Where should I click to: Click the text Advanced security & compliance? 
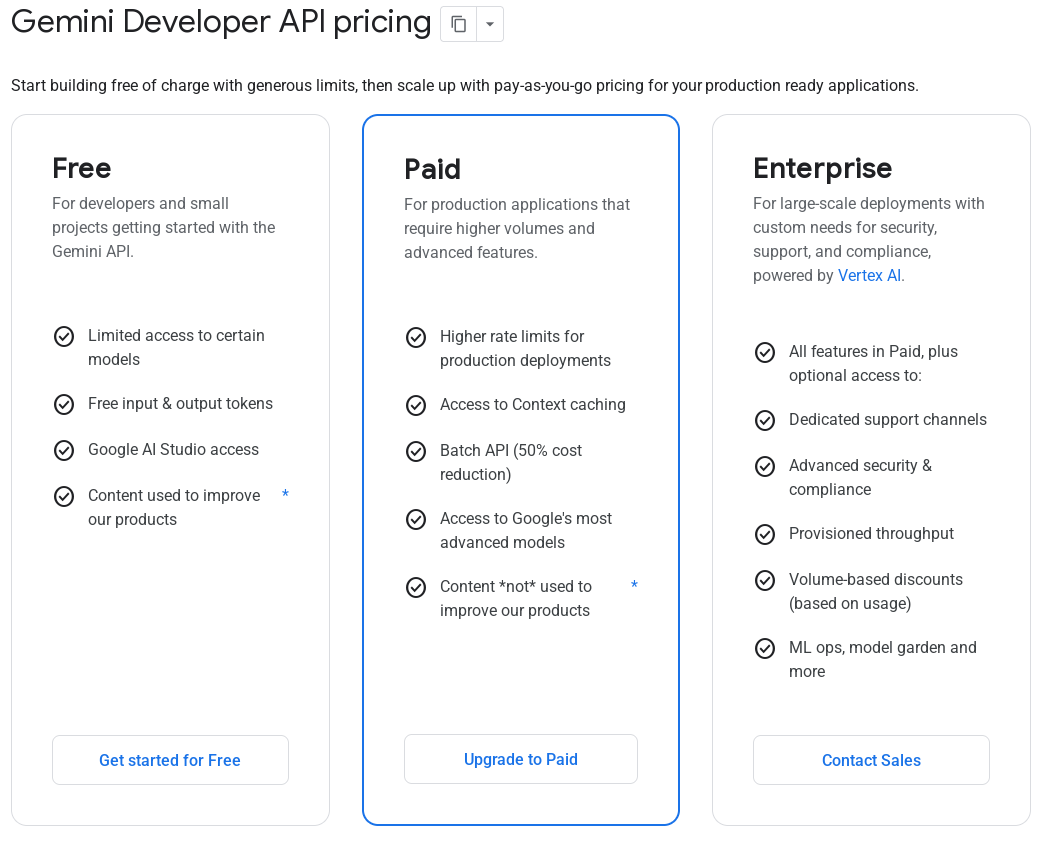[x=860, y=477]
